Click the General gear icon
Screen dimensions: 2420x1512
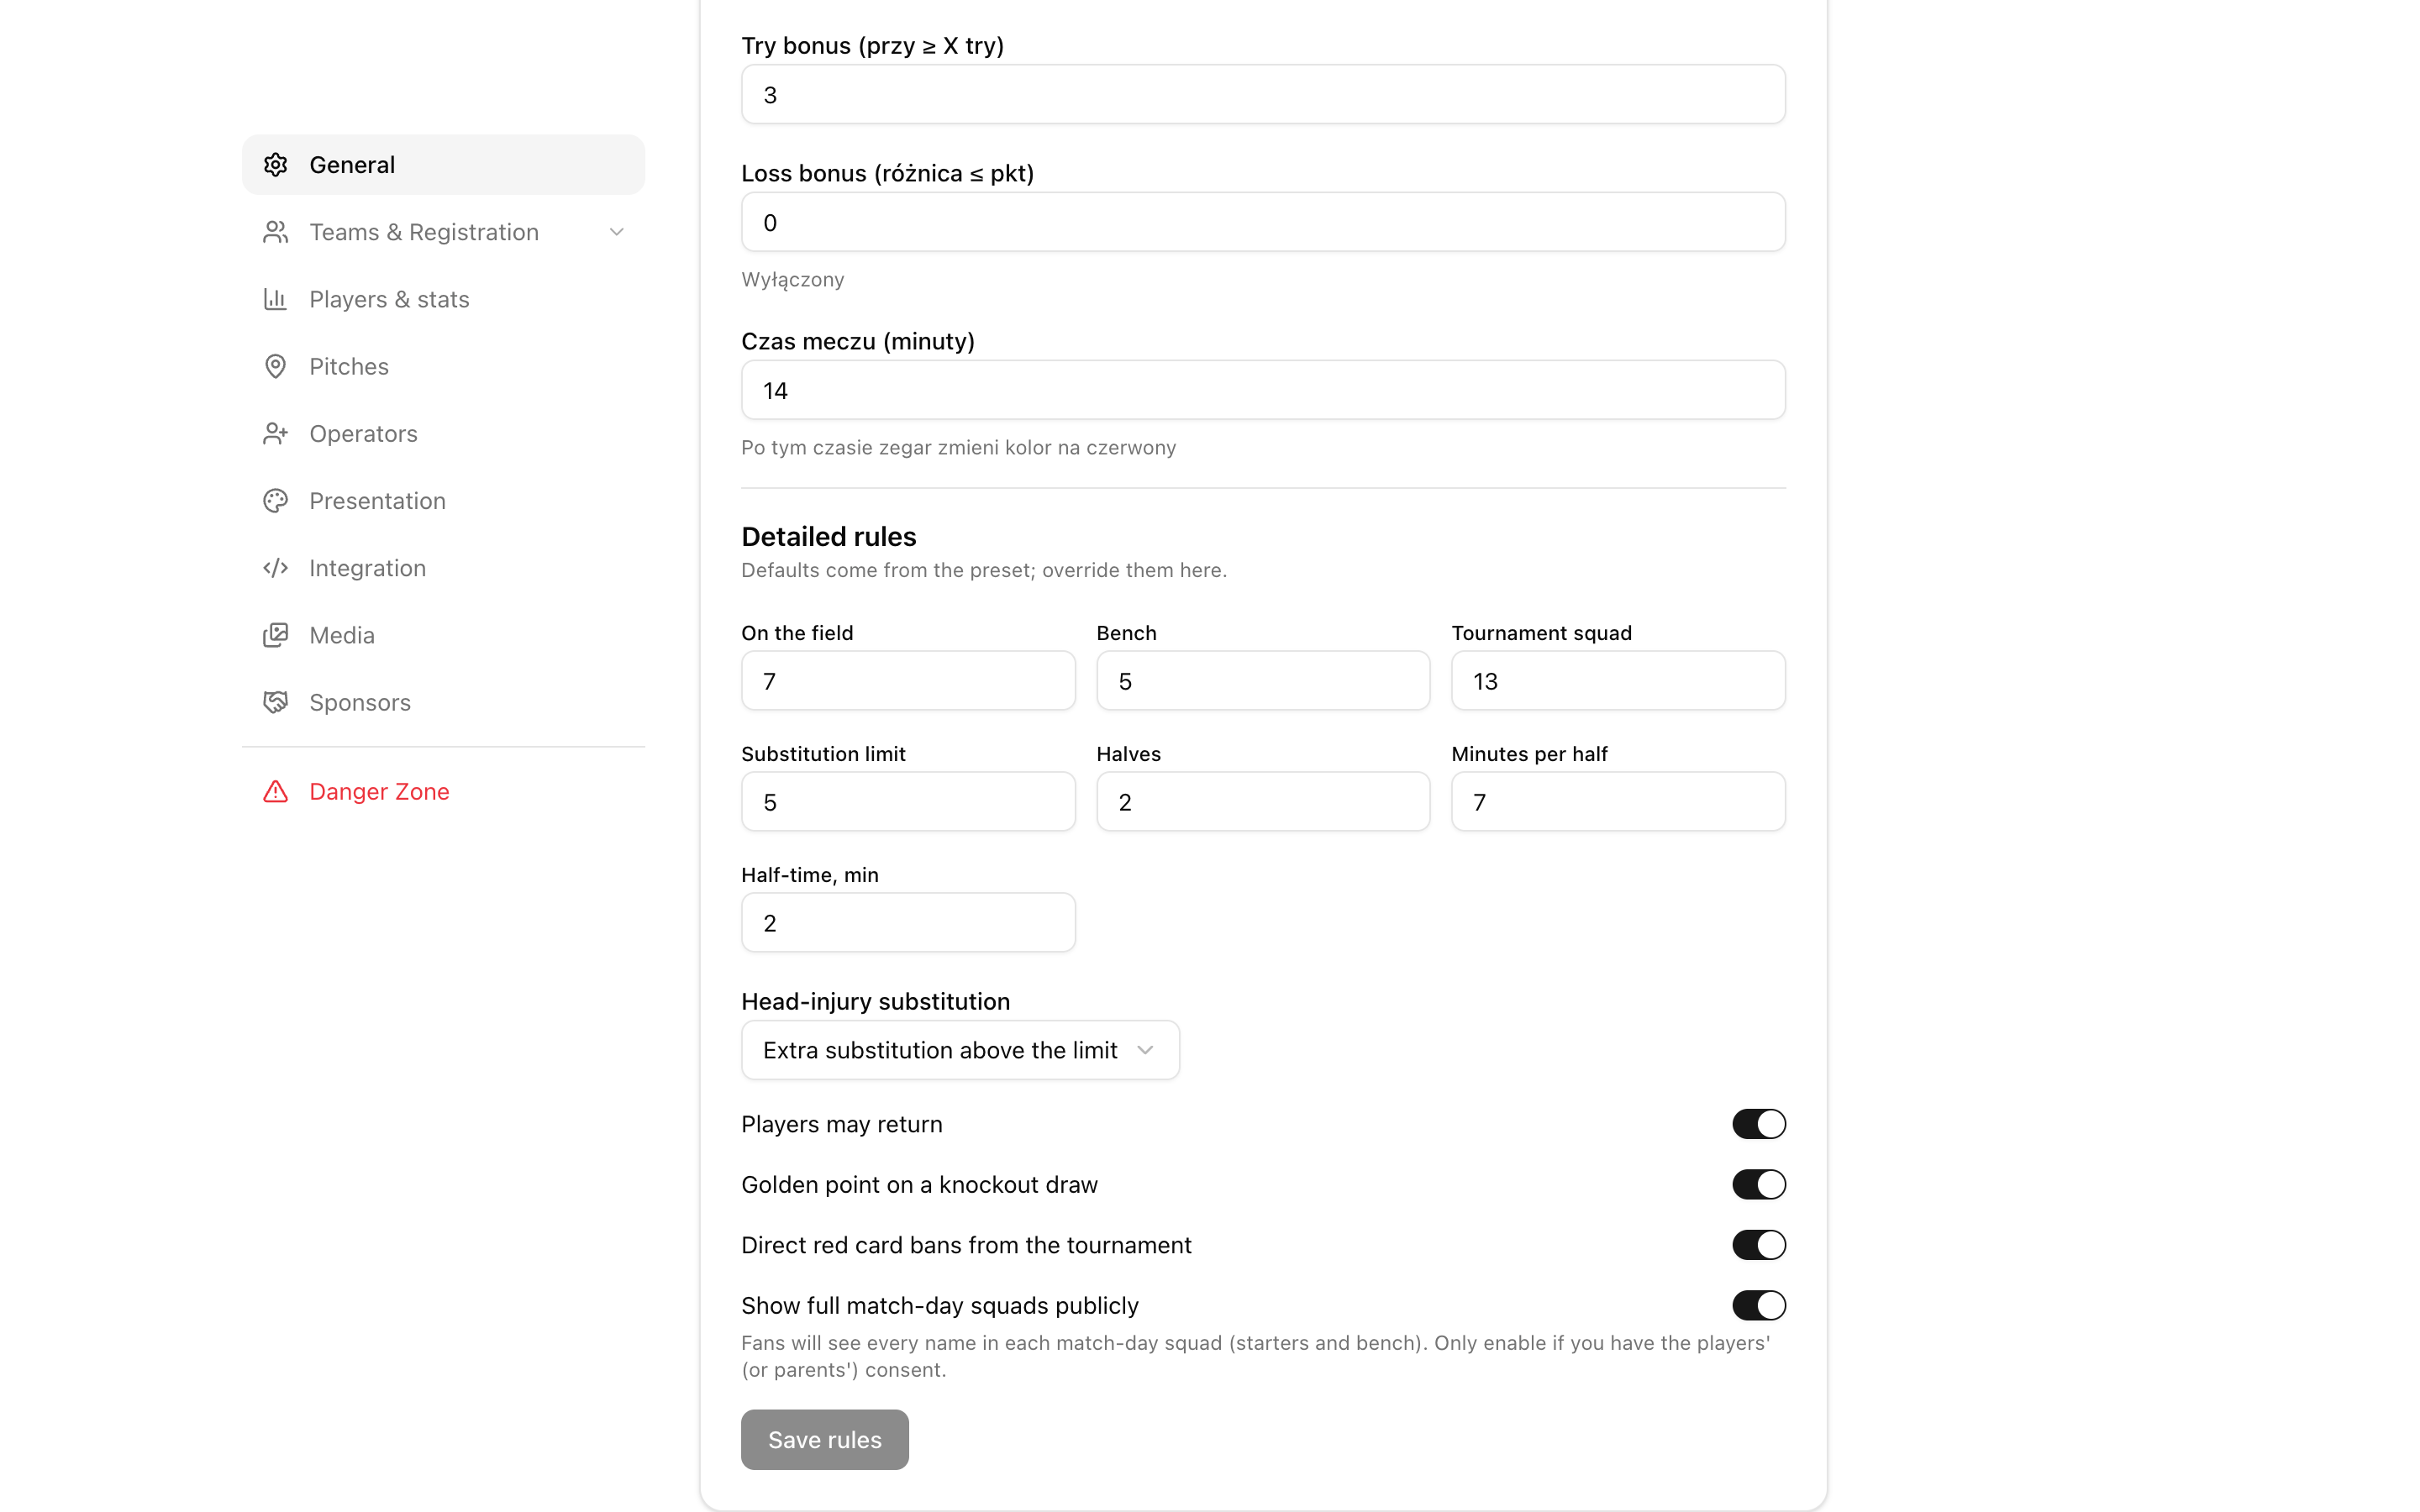[275, 165]
